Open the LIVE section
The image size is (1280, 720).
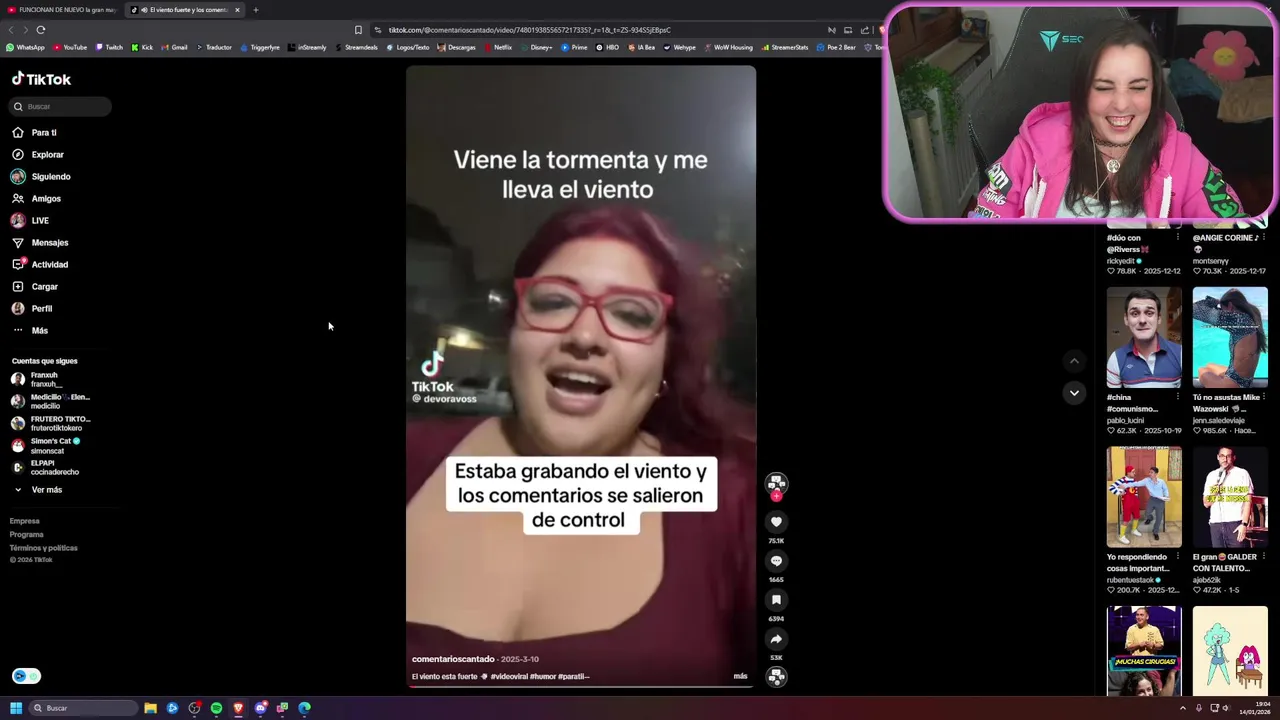(x=30, y=220)
